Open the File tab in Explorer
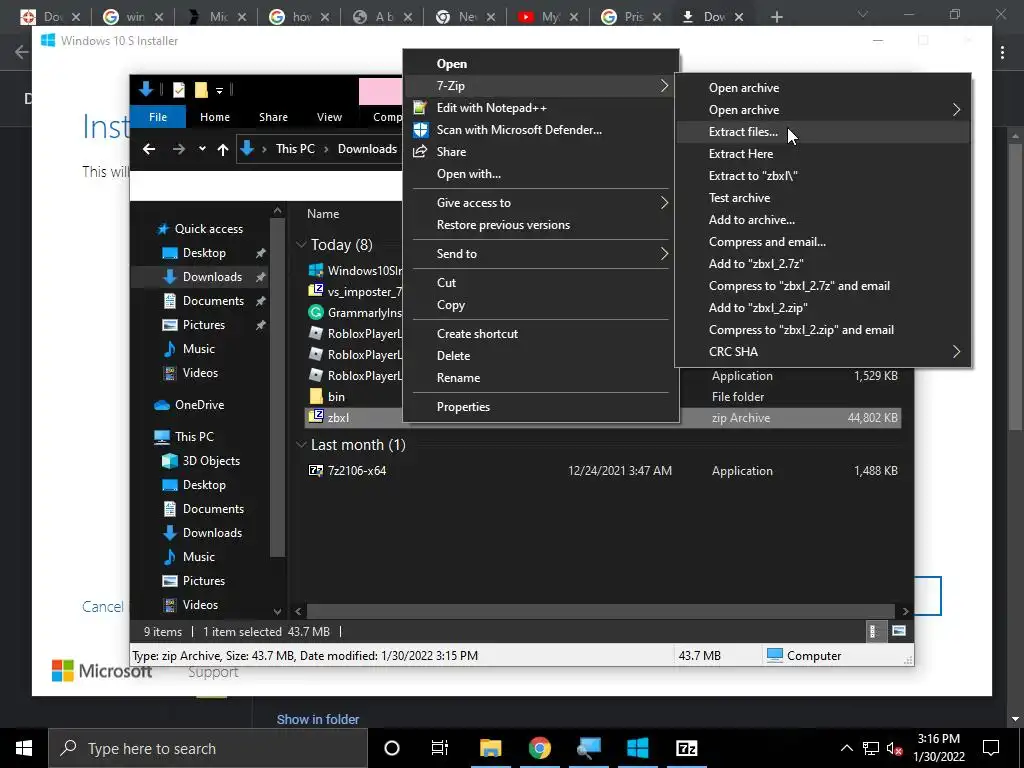 [158, 117]
